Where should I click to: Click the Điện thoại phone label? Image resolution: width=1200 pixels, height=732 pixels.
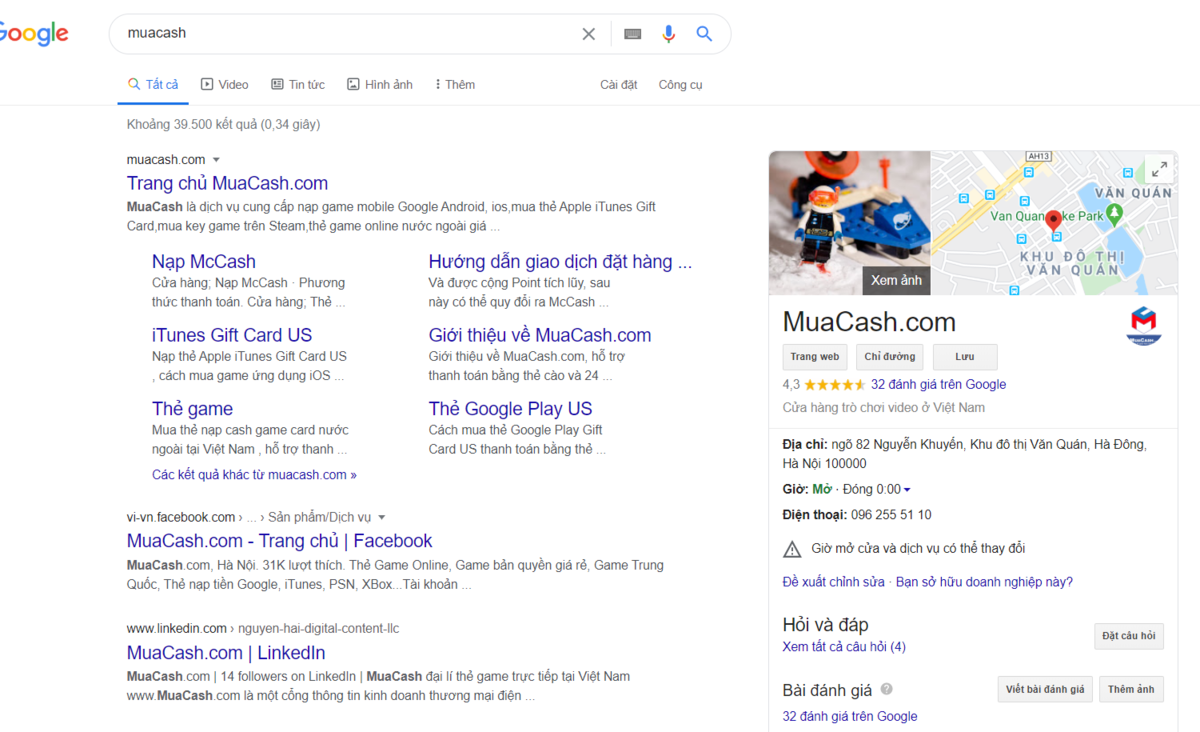tap(814, 515)
